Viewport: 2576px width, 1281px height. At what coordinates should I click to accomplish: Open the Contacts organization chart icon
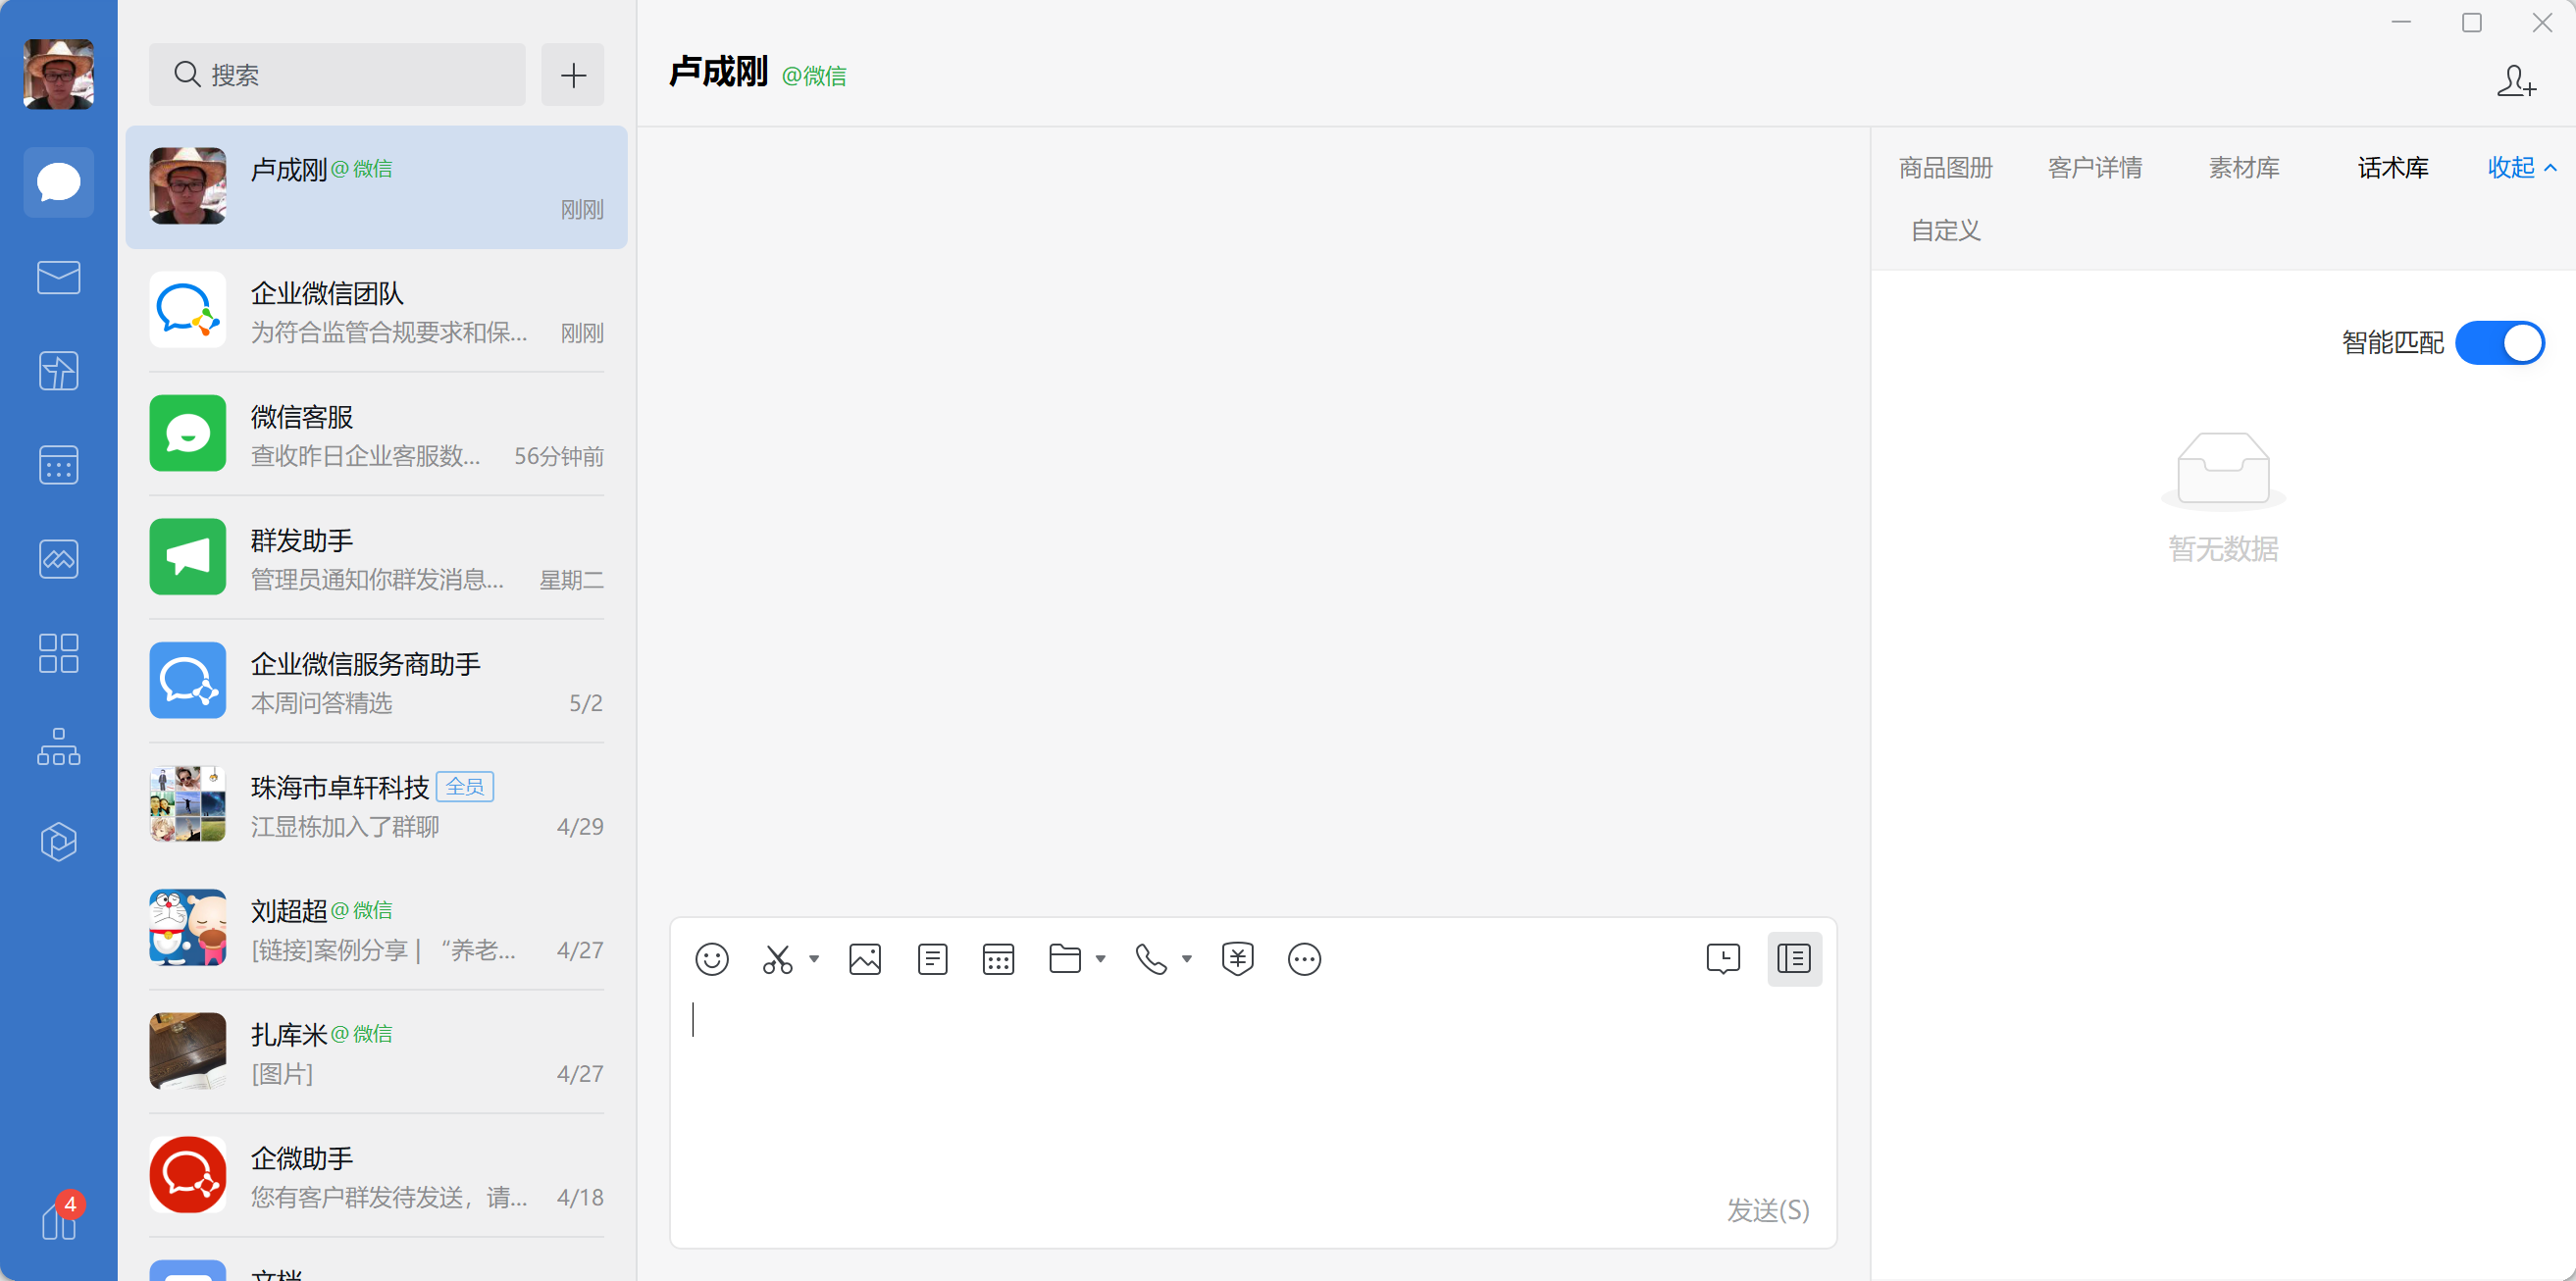(x=58, y=747)
